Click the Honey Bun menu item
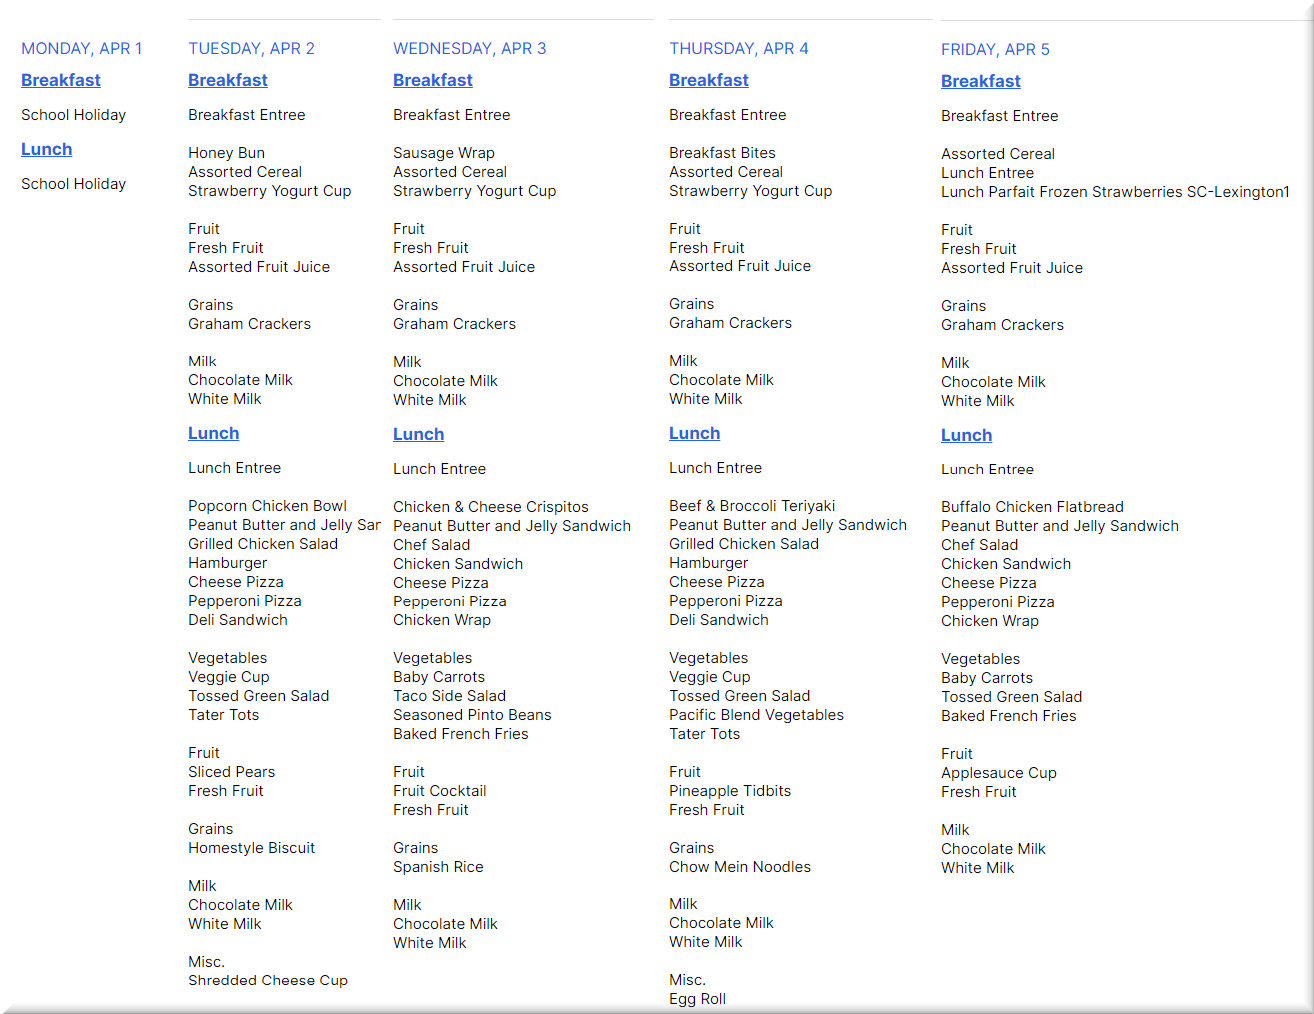Viewport: 1314px width, 1014px height. 227,153
